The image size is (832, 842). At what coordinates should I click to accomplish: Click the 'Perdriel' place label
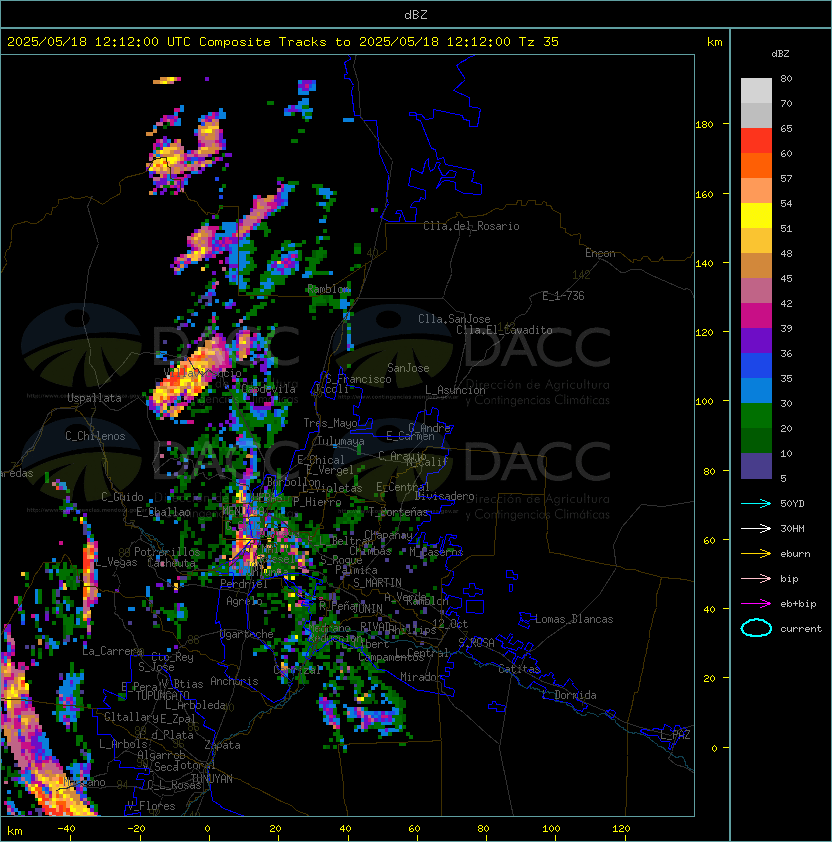coord(244,584)
